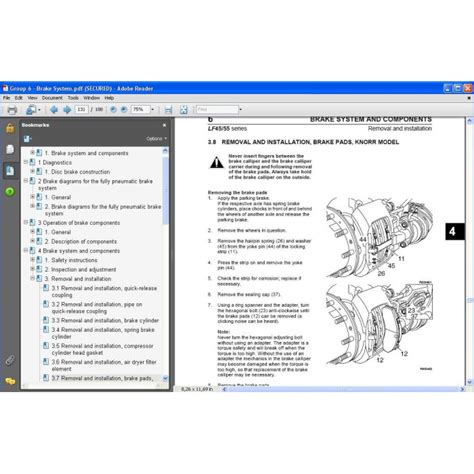Image resolution: width=474 pixels, height=474 pixels.
Task: Click the fit-page view icon
Action: coord(184,110)
